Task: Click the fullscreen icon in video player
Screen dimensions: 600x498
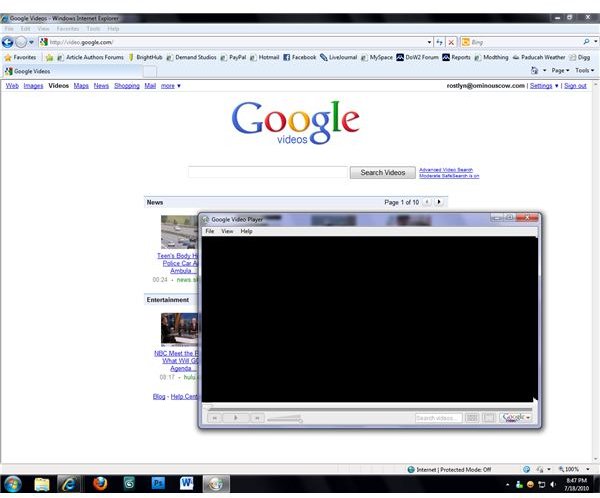Action: (x=489, y=417)
